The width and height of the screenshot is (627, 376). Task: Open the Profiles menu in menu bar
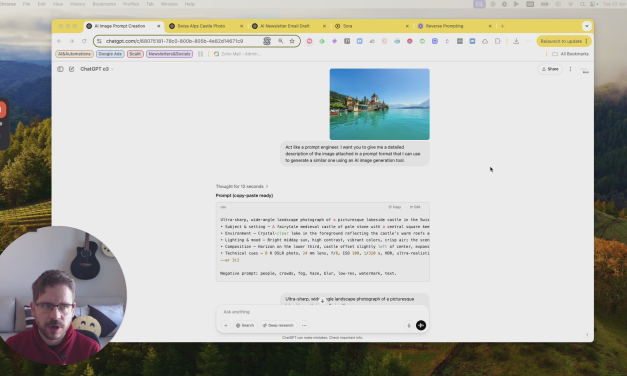click(131, 4)
